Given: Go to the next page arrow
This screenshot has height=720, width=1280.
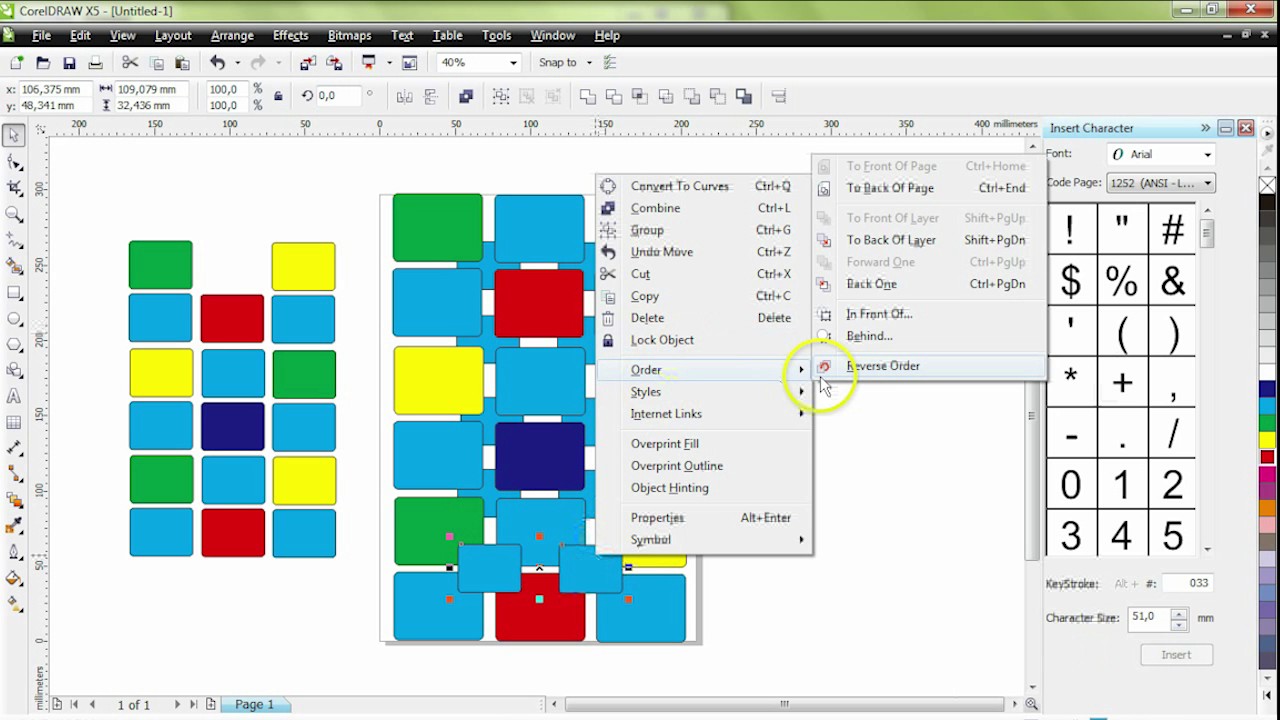Looking at the screenshot, I should point(177,705).
